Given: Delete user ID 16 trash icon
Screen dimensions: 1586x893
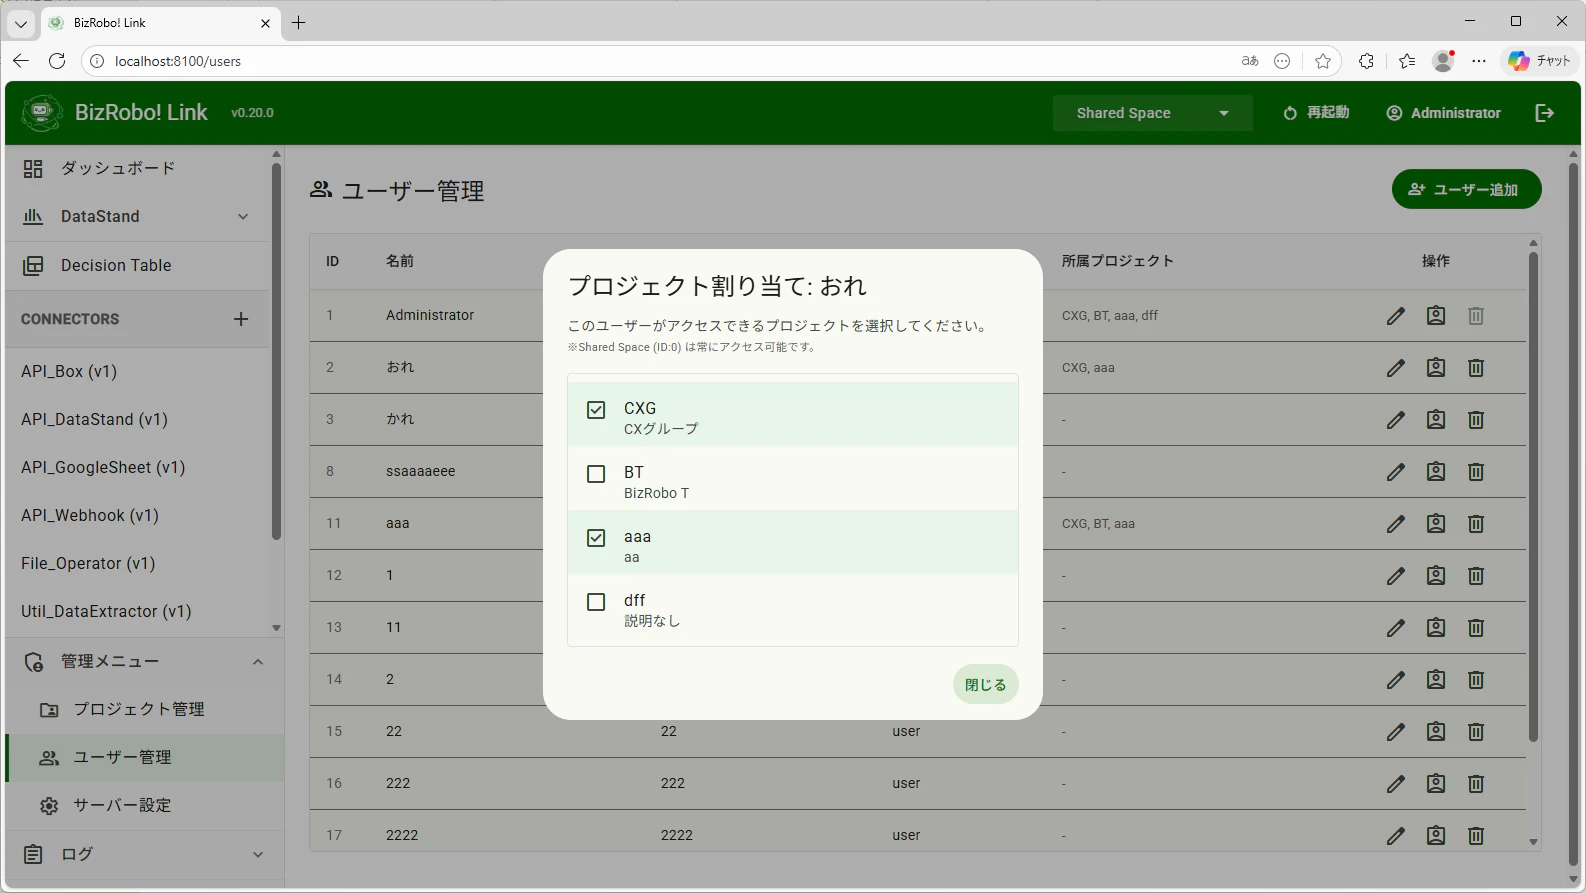Looking at the screenshot, I should click(1476, 784).
